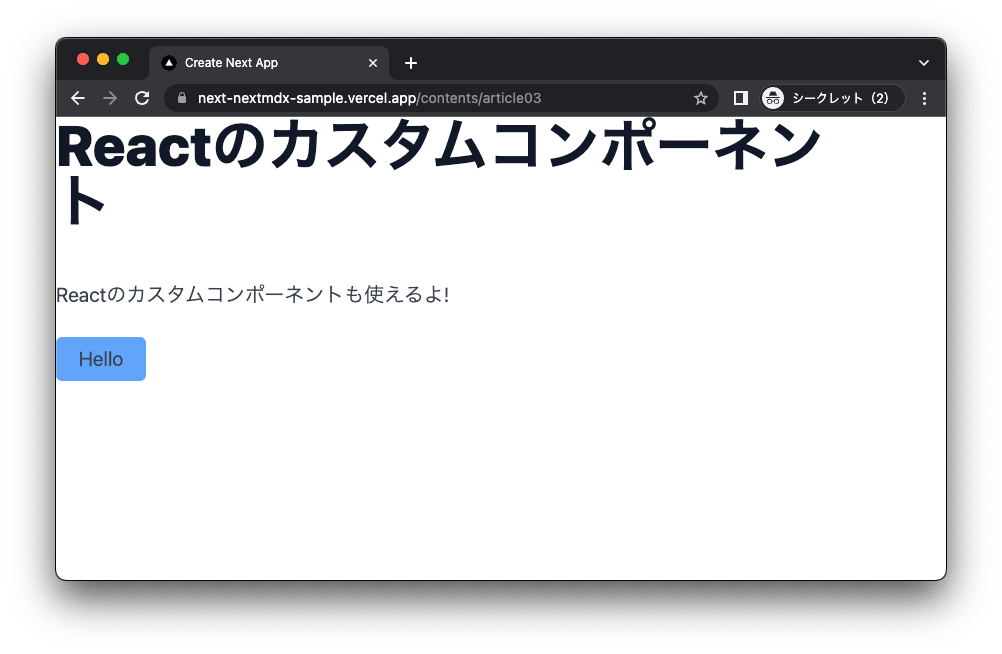This screenshot has height=654, width=1002.
Task: Click the green fullscreen window button
Action: tap(123, 59)
